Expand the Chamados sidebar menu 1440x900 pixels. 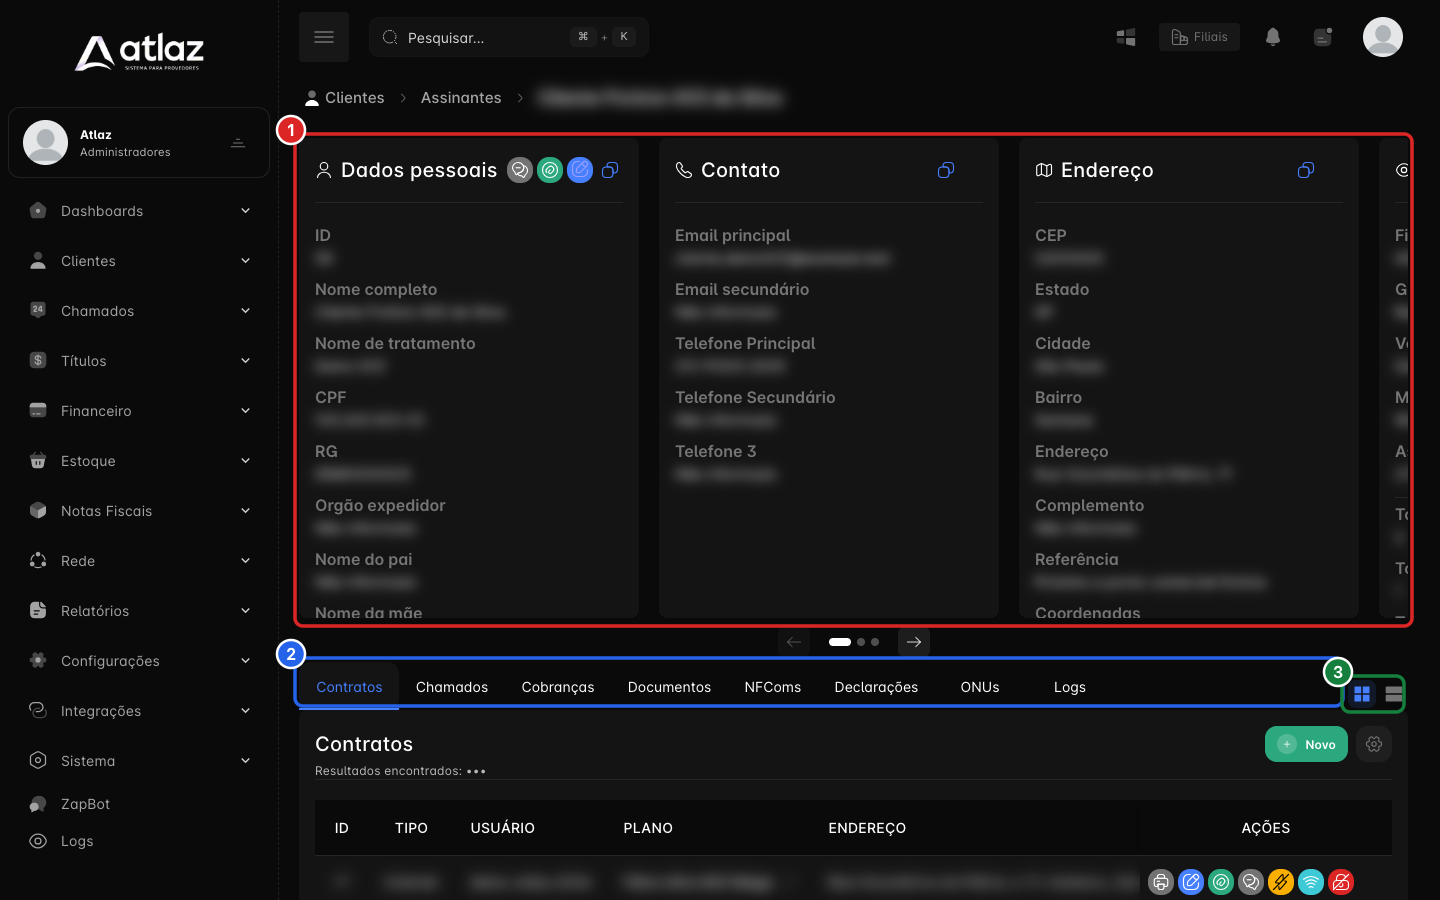pyautogui.click(x=140, y=311)
